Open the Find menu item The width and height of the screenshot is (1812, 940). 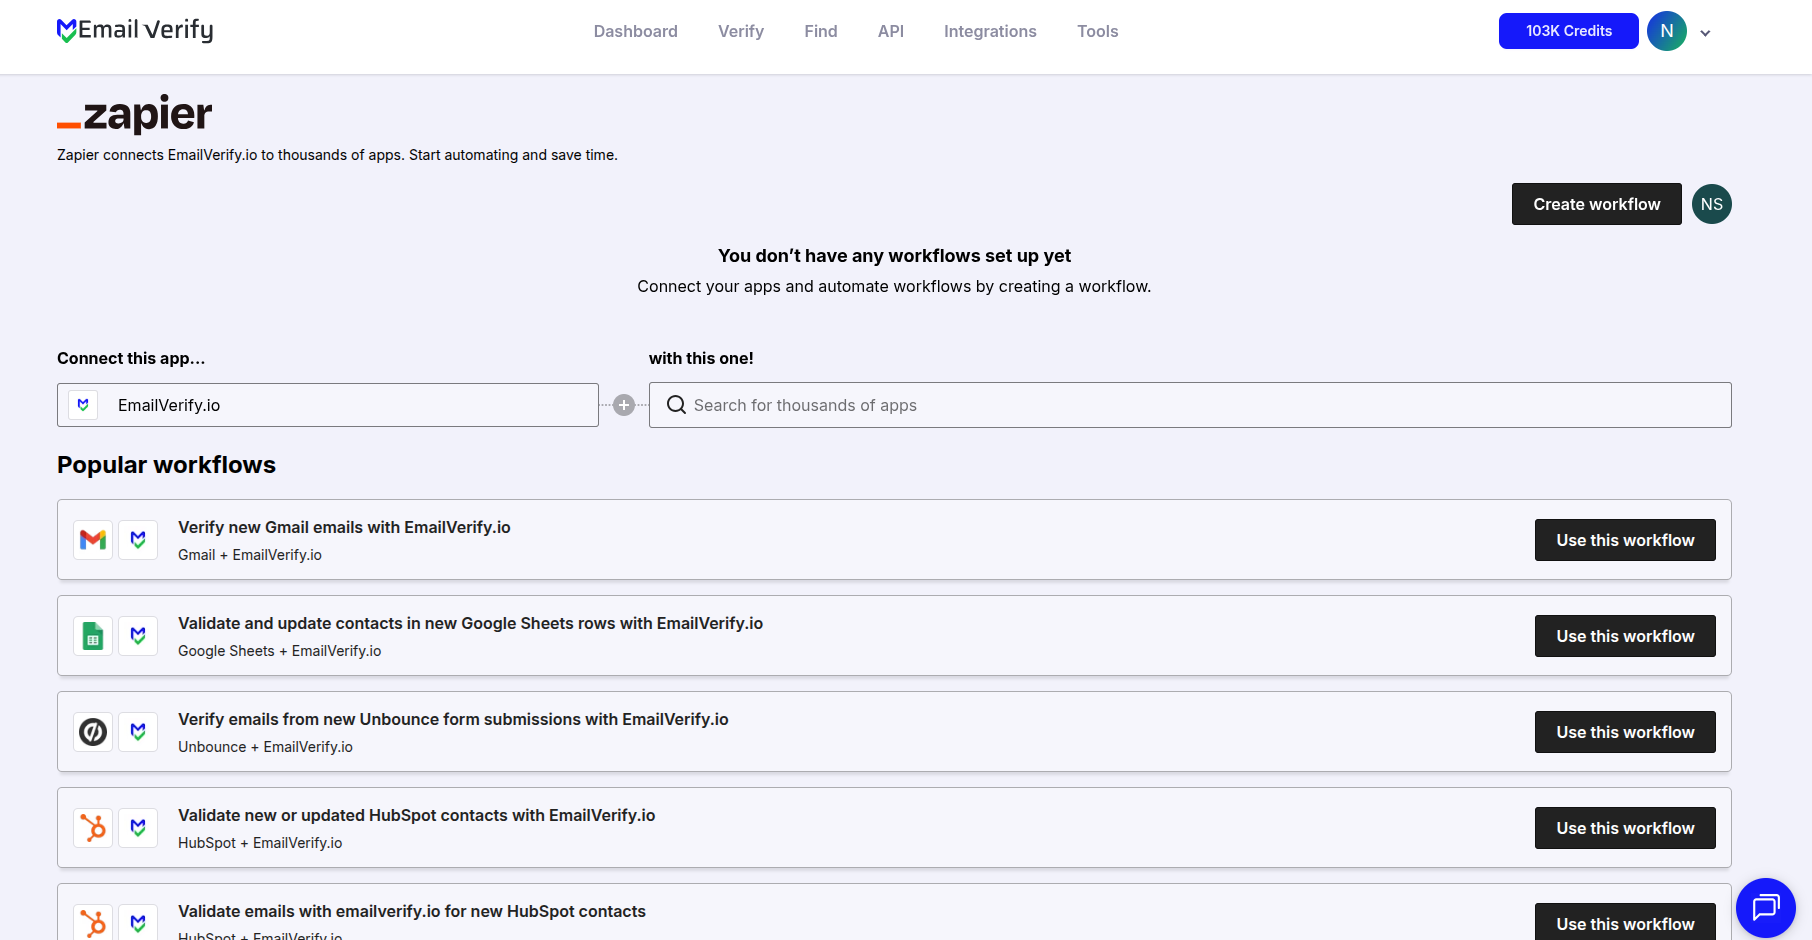pyautogui.click(x=821, y=31)
